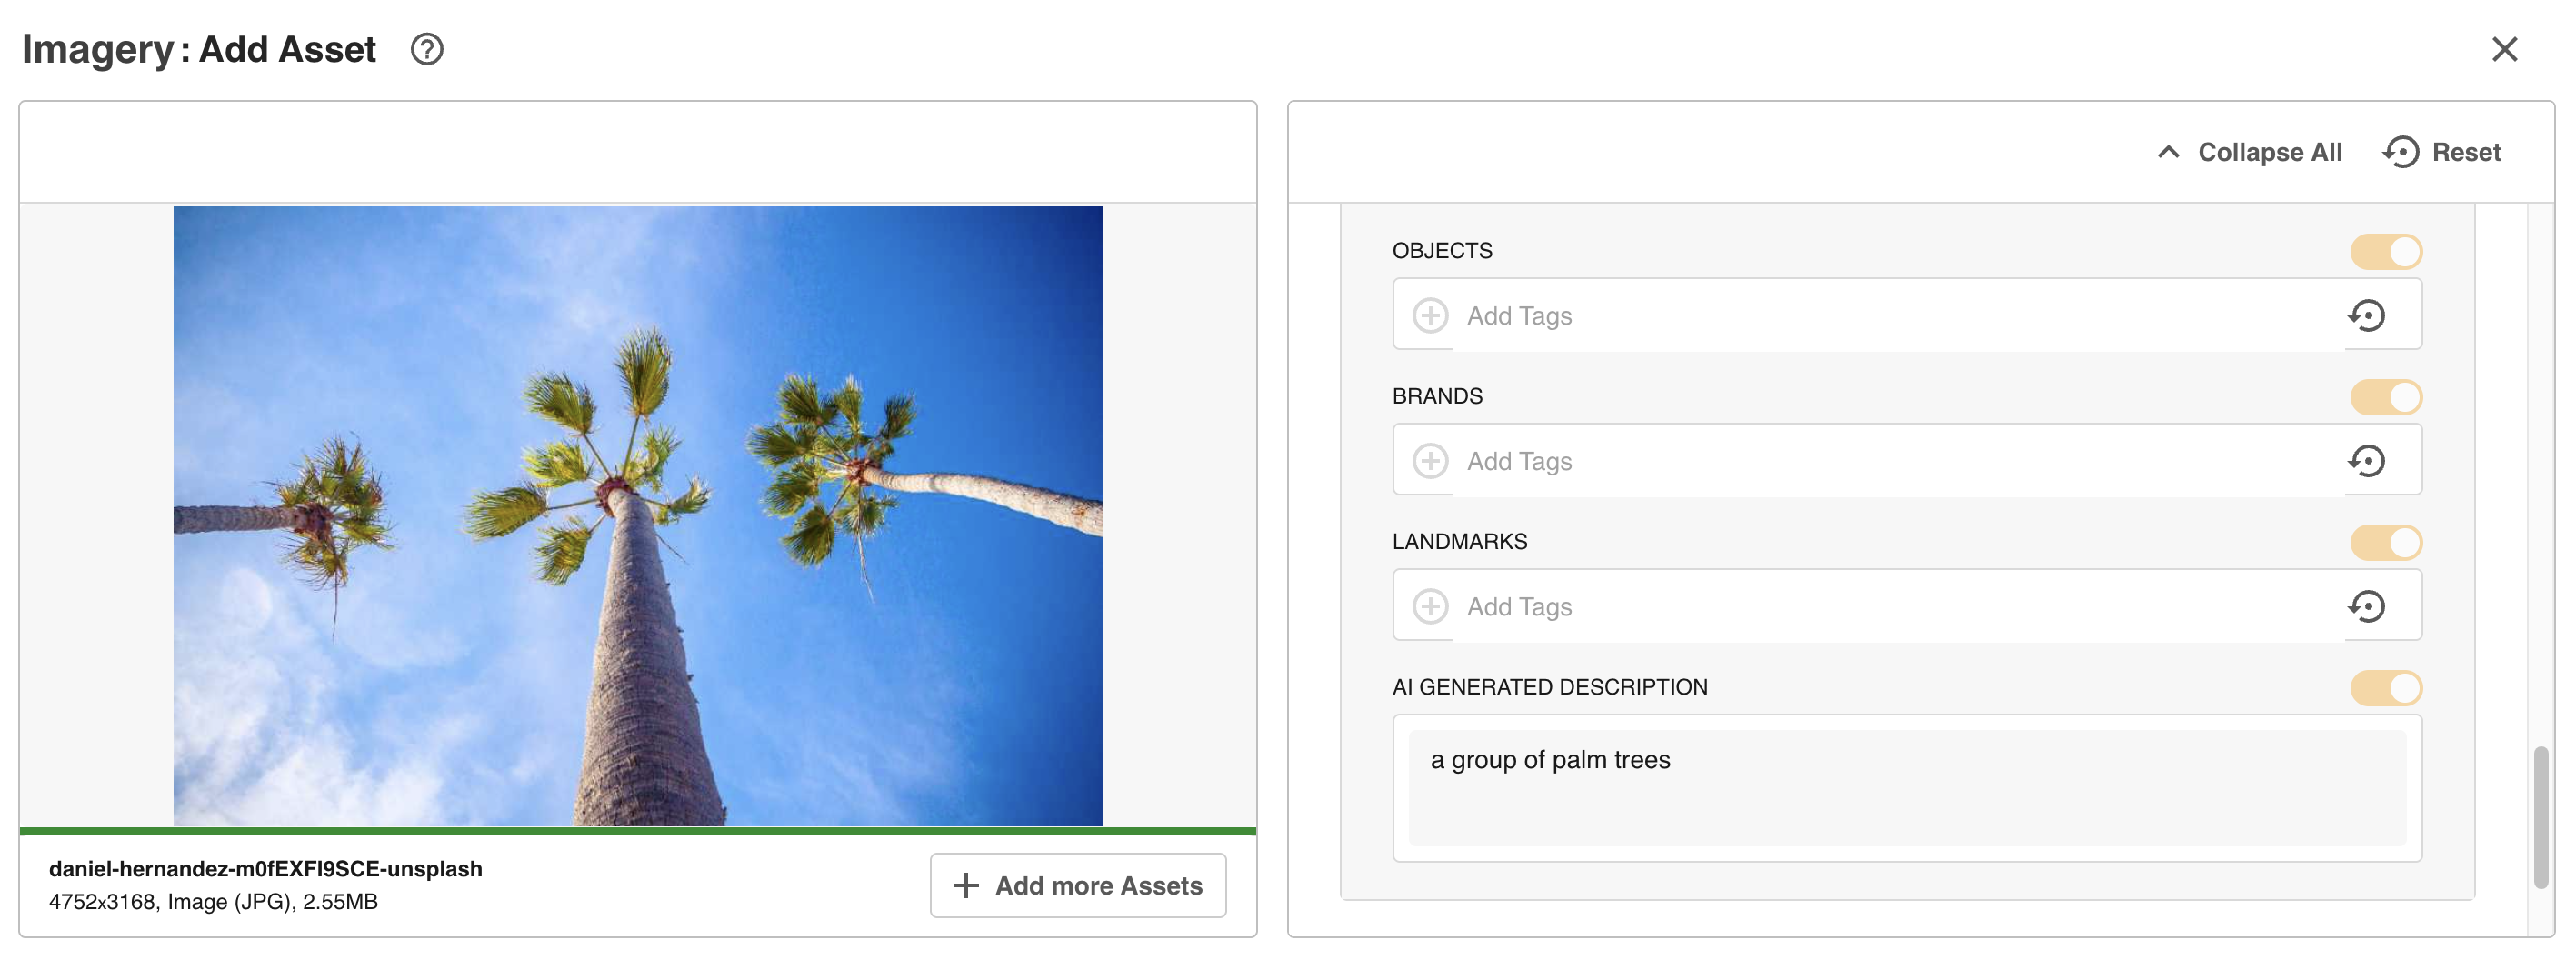This screenshot has height=960, width=2576.
Task: Click the Reset button at top
Action: [2442, 152]
